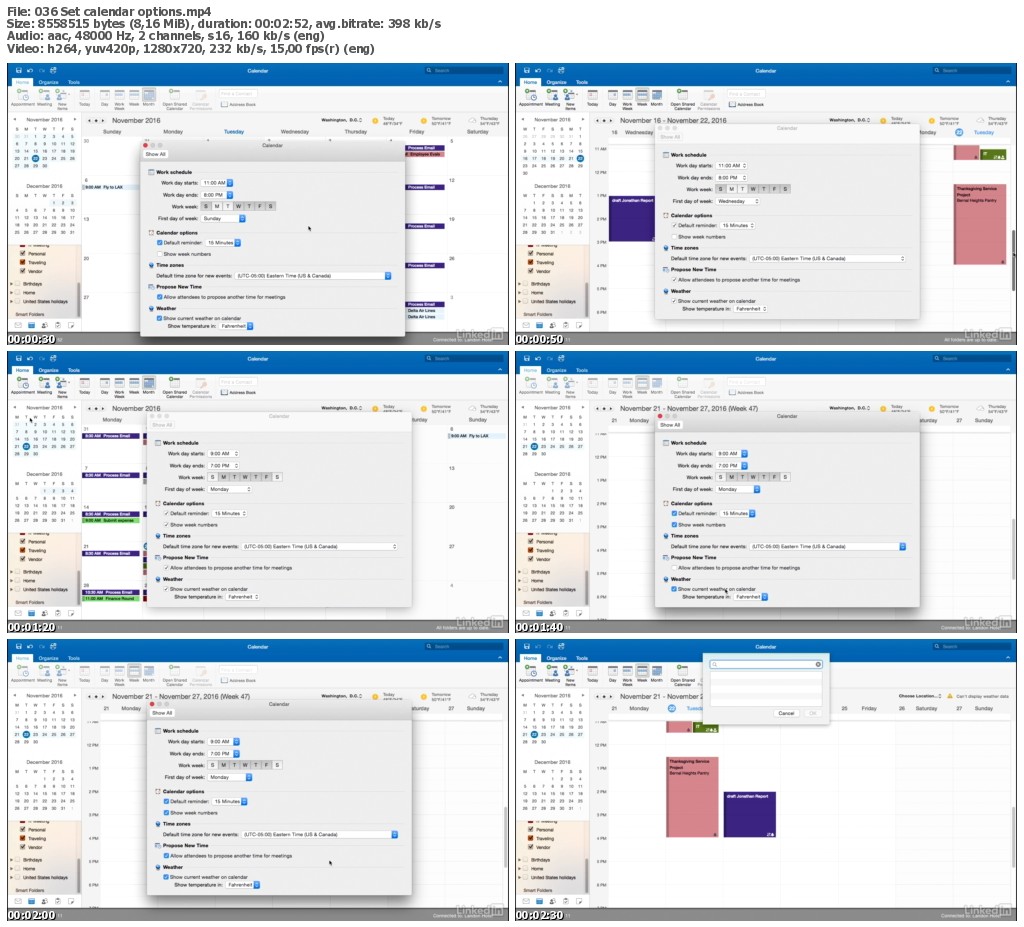Click Show All button in the 00:01:40 frame
Viewport: 1024px width, 927px height.
tap(670, 425)
